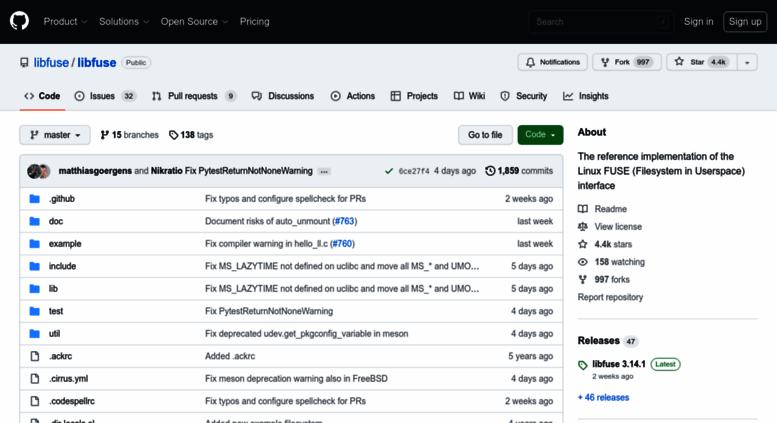Open pull request #763 link
Viewport: 777px width, 423px height.
point(344,221)
